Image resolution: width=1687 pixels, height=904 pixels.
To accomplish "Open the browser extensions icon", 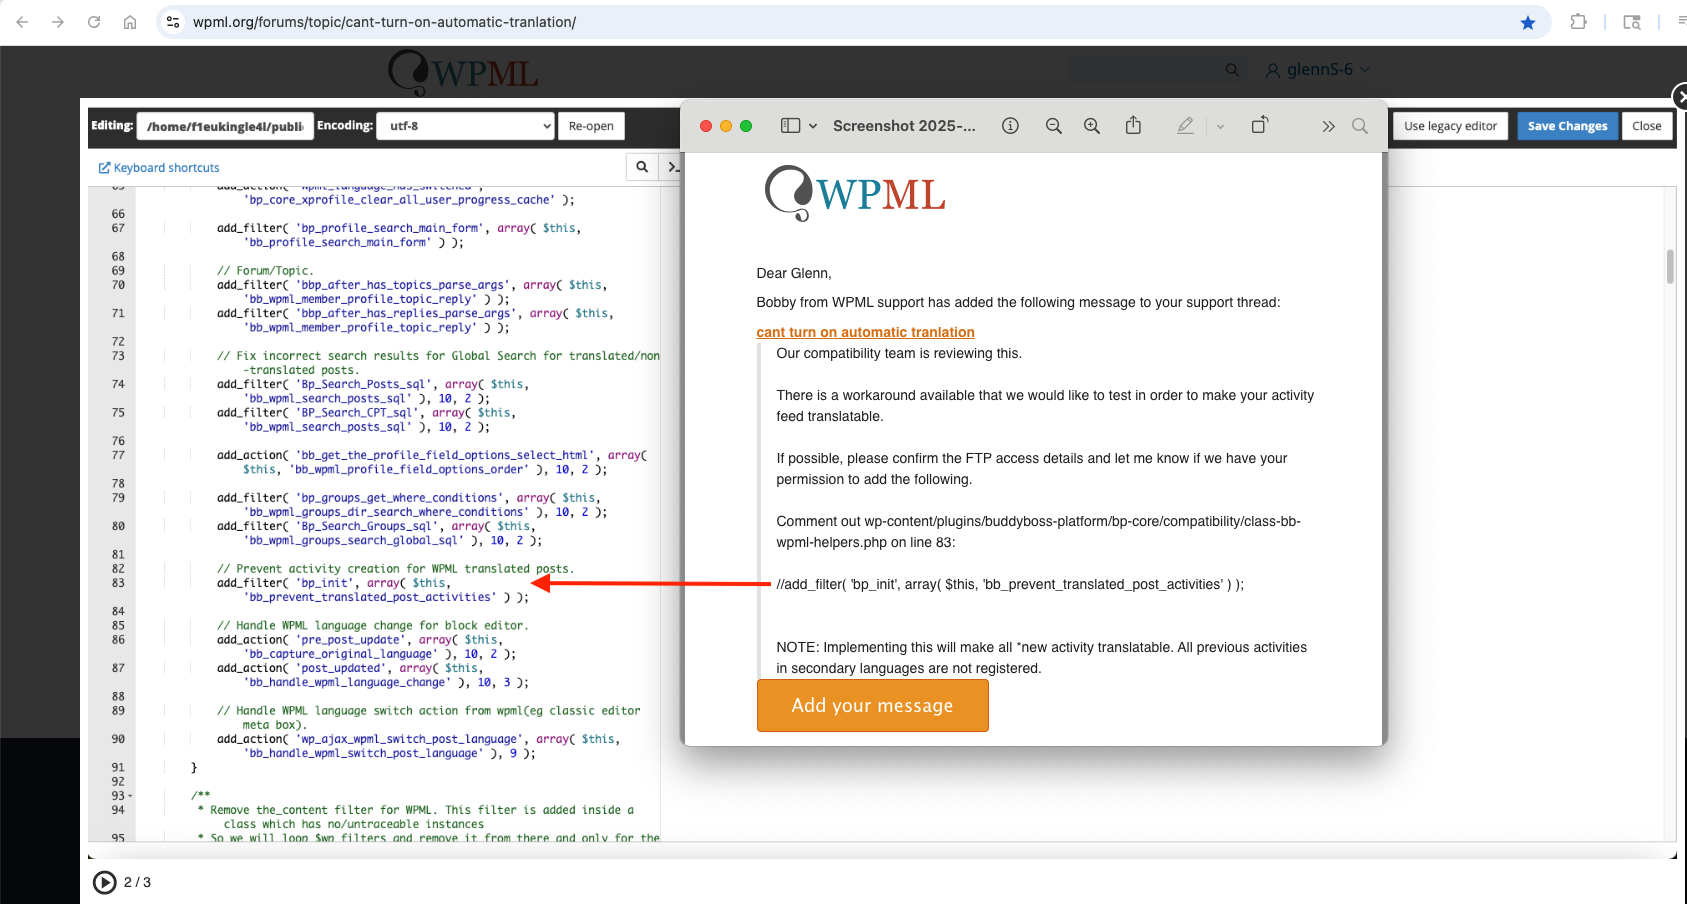I will (1579, 22).
